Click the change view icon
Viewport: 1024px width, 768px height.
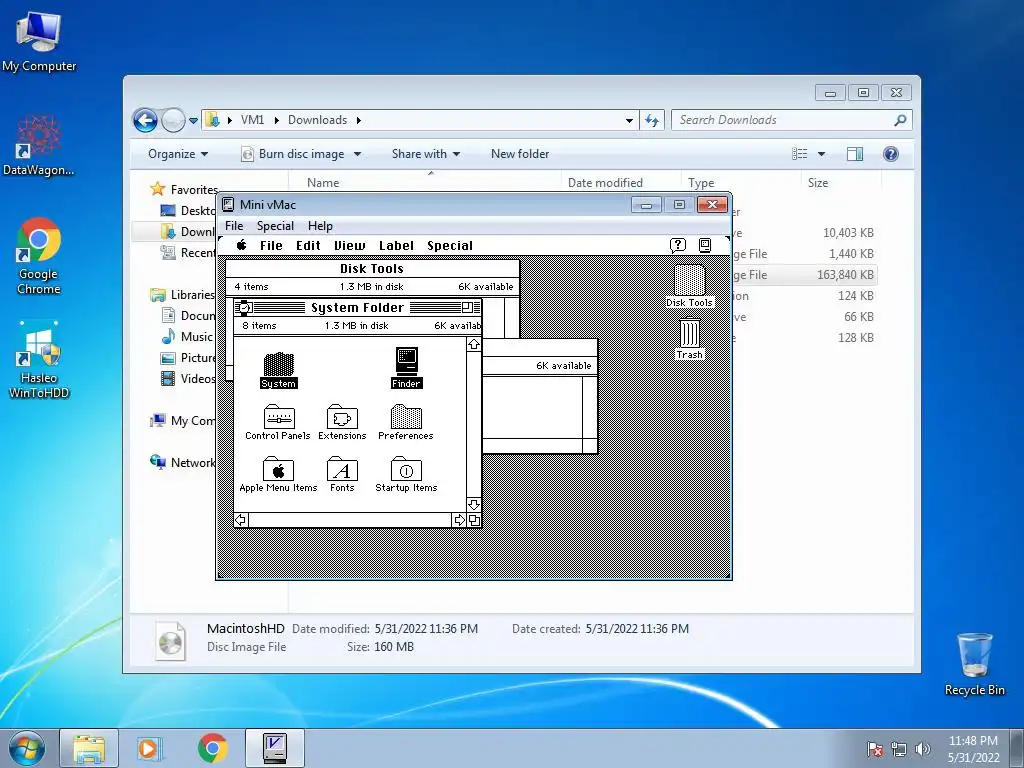799,154
